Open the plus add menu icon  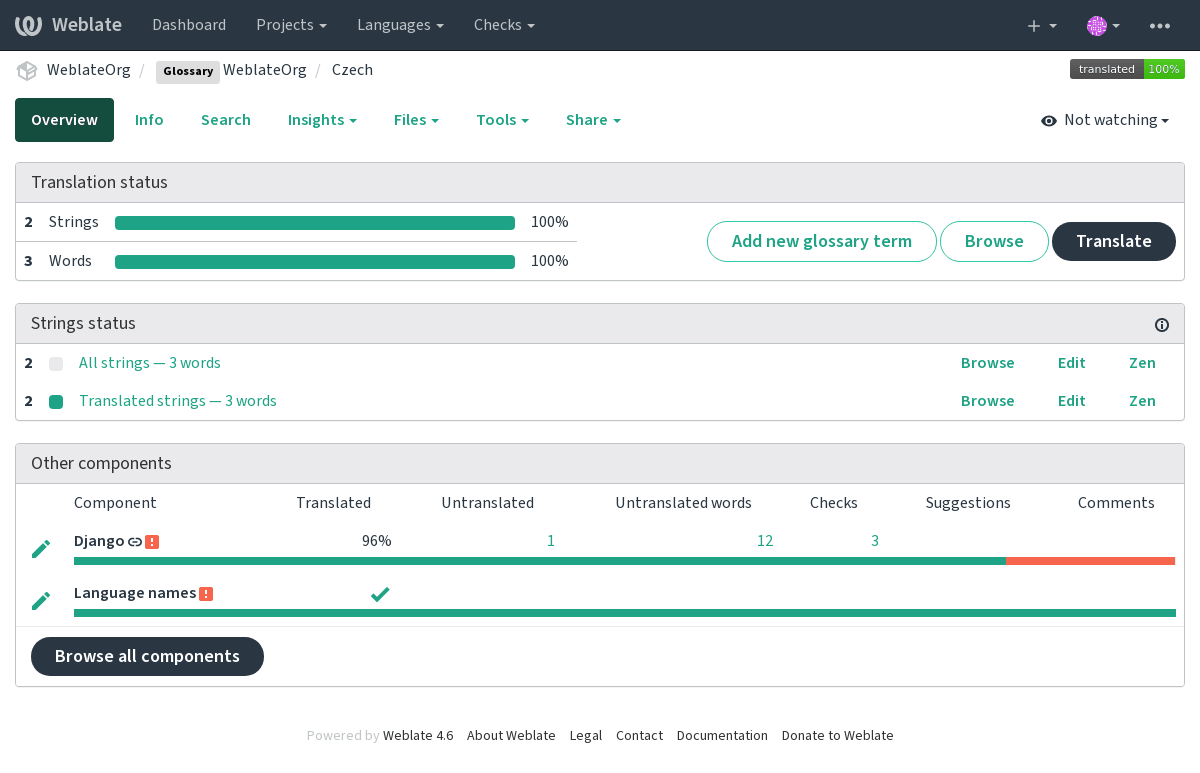1042,25
